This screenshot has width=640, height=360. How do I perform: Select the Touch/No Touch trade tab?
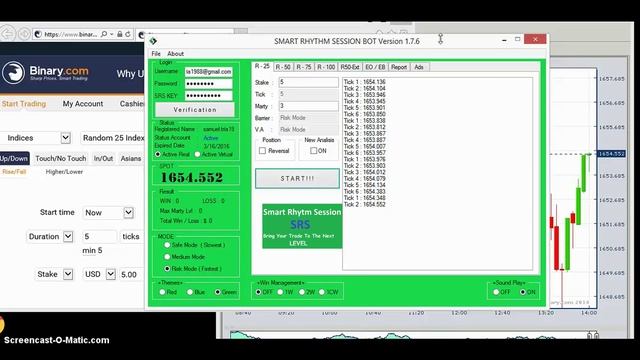pos(61,158)
